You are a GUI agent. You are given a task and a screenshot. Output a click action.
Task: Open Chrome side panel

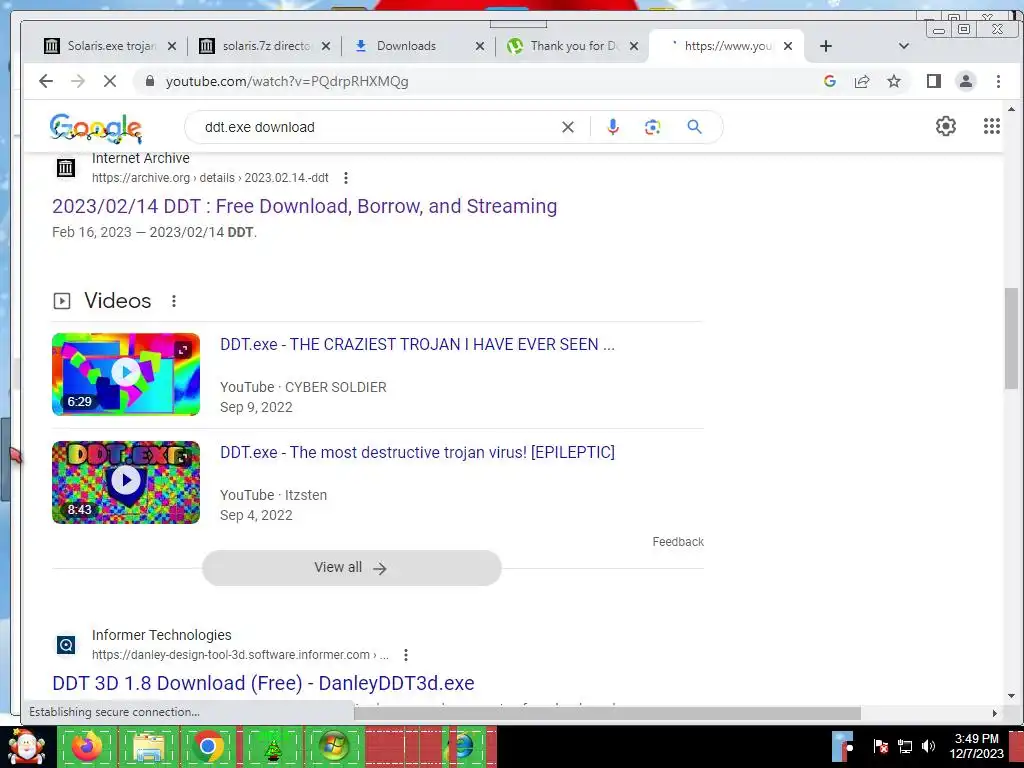point(934,81)
